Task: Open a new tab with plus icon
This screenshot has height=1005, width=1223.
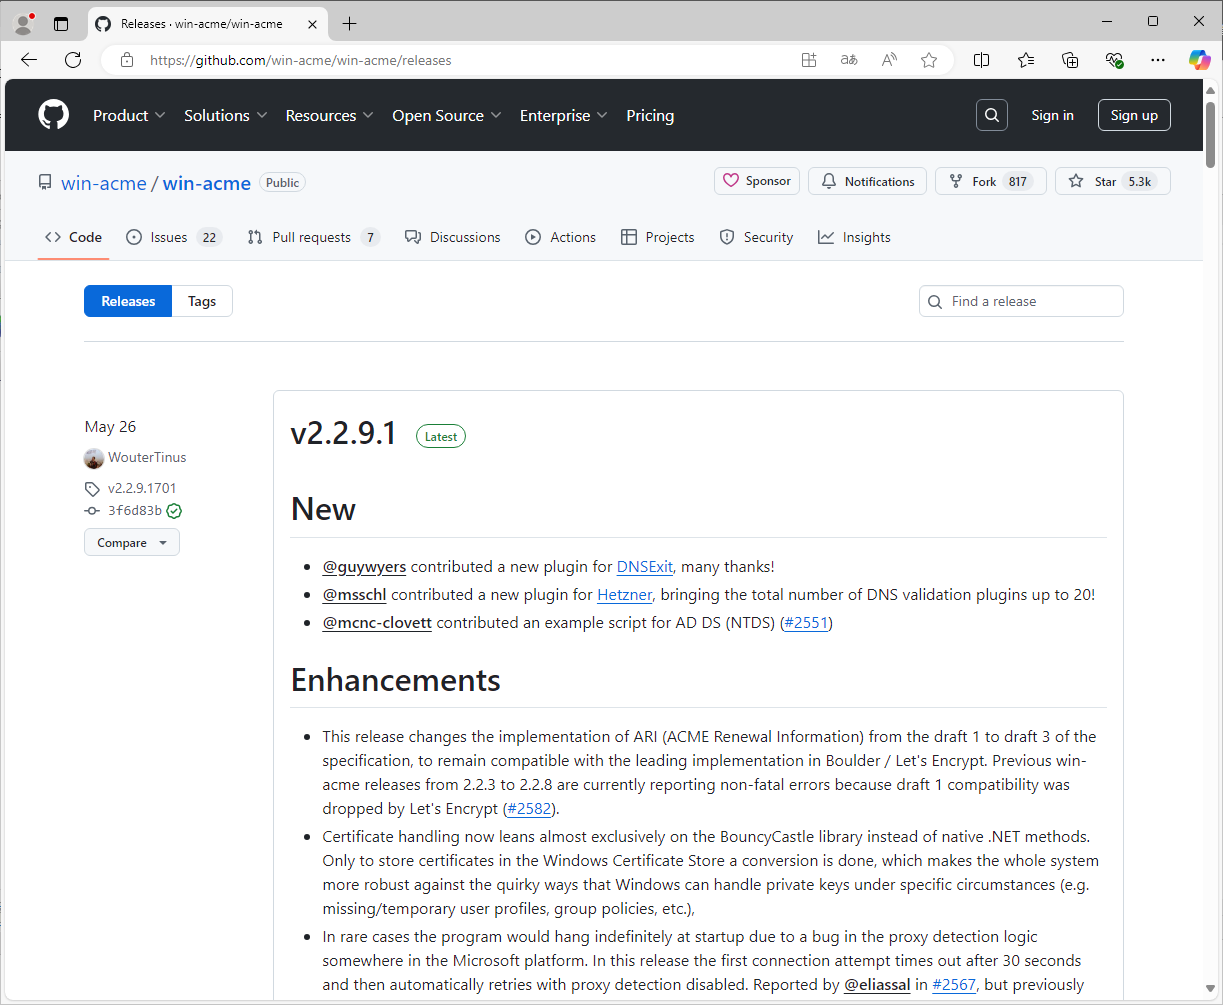Action: point(349,23)
